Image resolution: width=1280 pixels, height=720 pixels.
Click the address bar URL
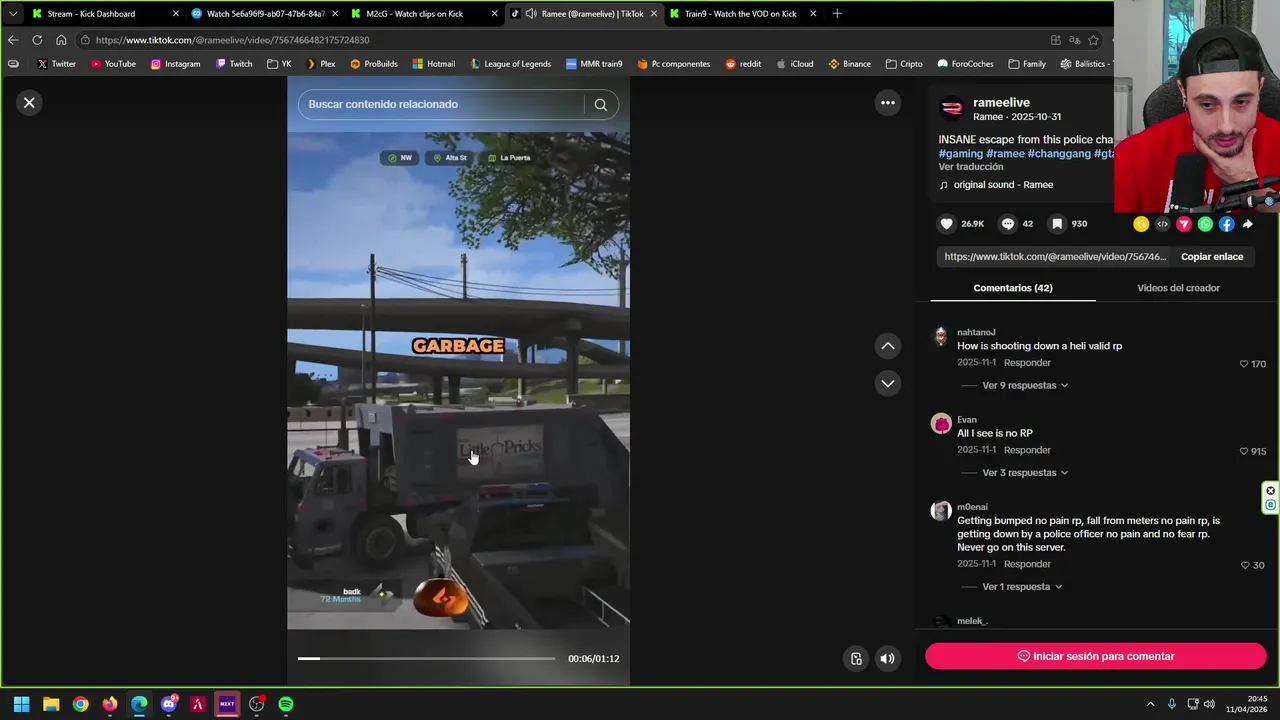(x=233, y=40)
